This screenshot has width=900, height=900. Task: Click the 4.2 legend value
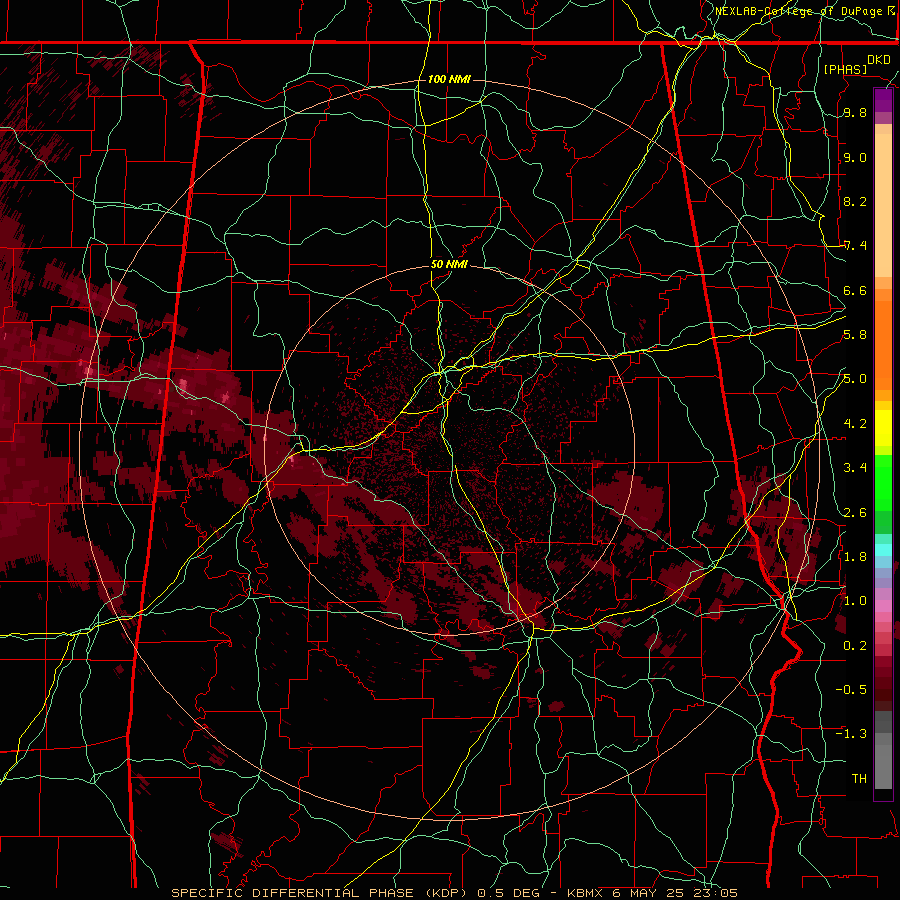pos(855,424)
